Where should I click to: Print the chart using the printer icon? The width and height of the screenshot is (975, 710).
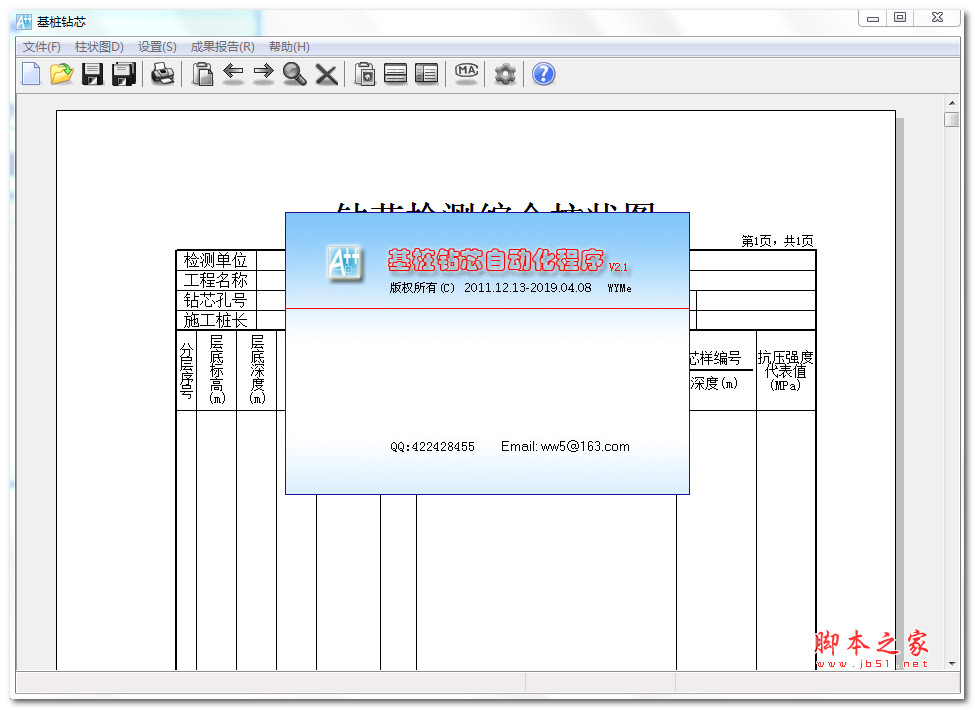click(x=163, y=74)
